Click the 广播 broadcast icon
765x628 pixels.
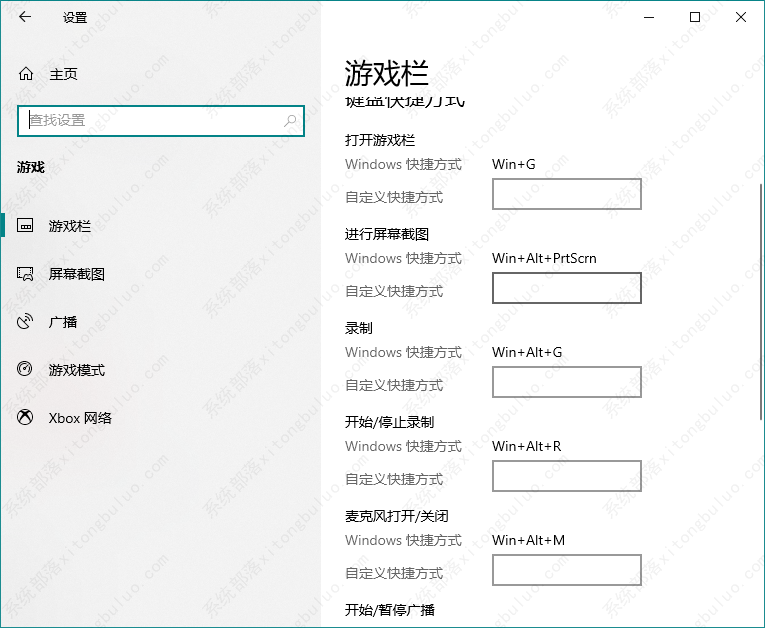tap(26, 322)
